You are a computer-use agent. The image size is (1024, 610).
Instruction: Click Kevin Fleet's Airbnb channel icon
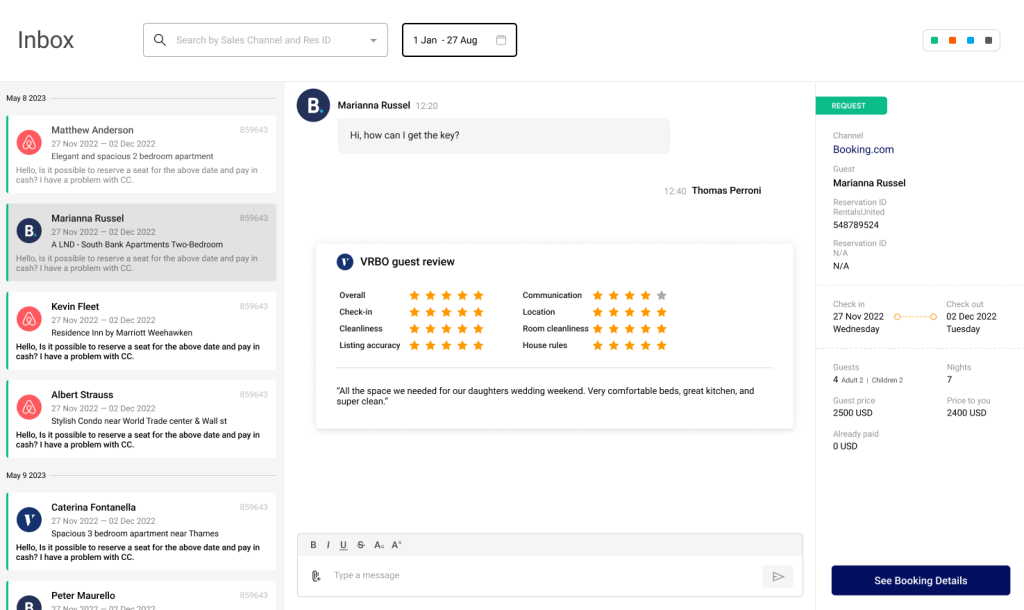pyautogui.click(x=29, y=319)
